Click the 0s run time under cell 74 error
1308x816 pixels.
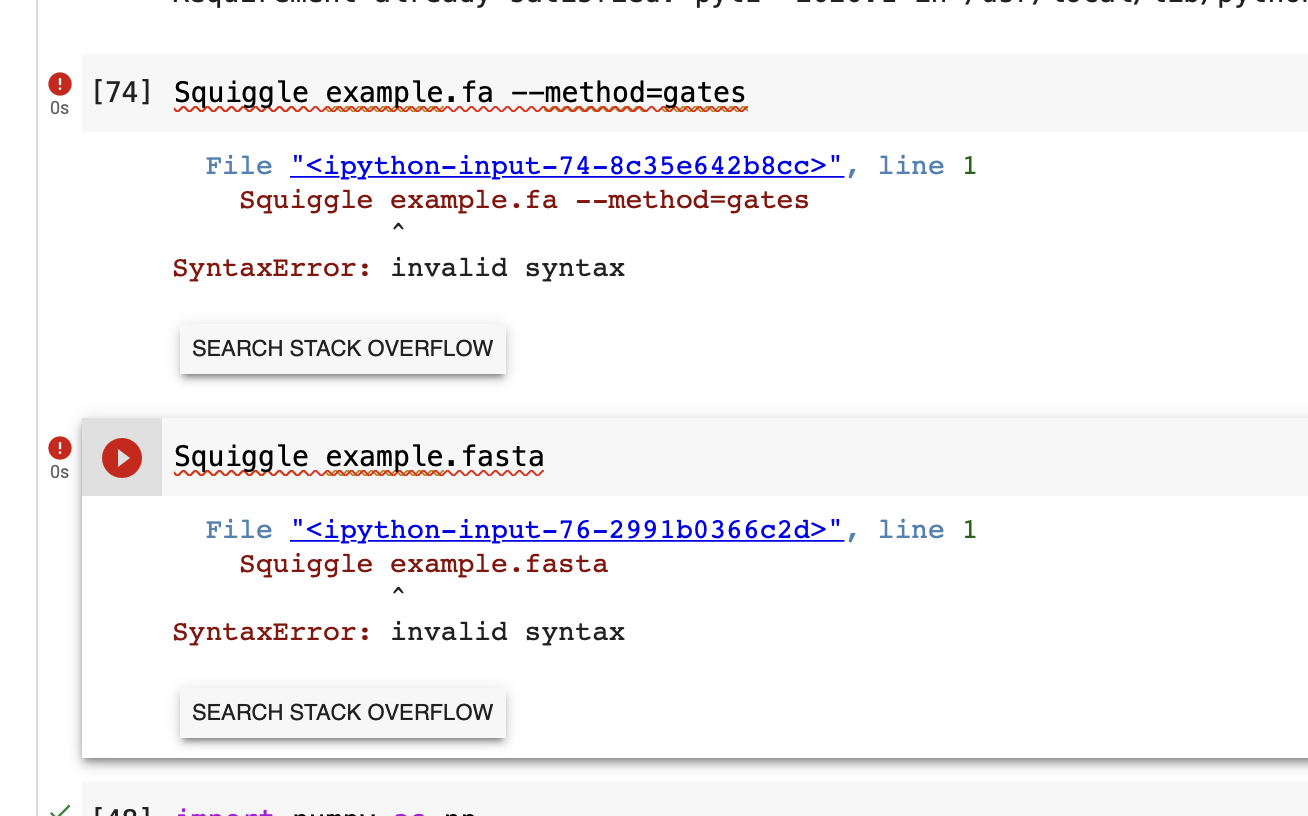(60, 108)
